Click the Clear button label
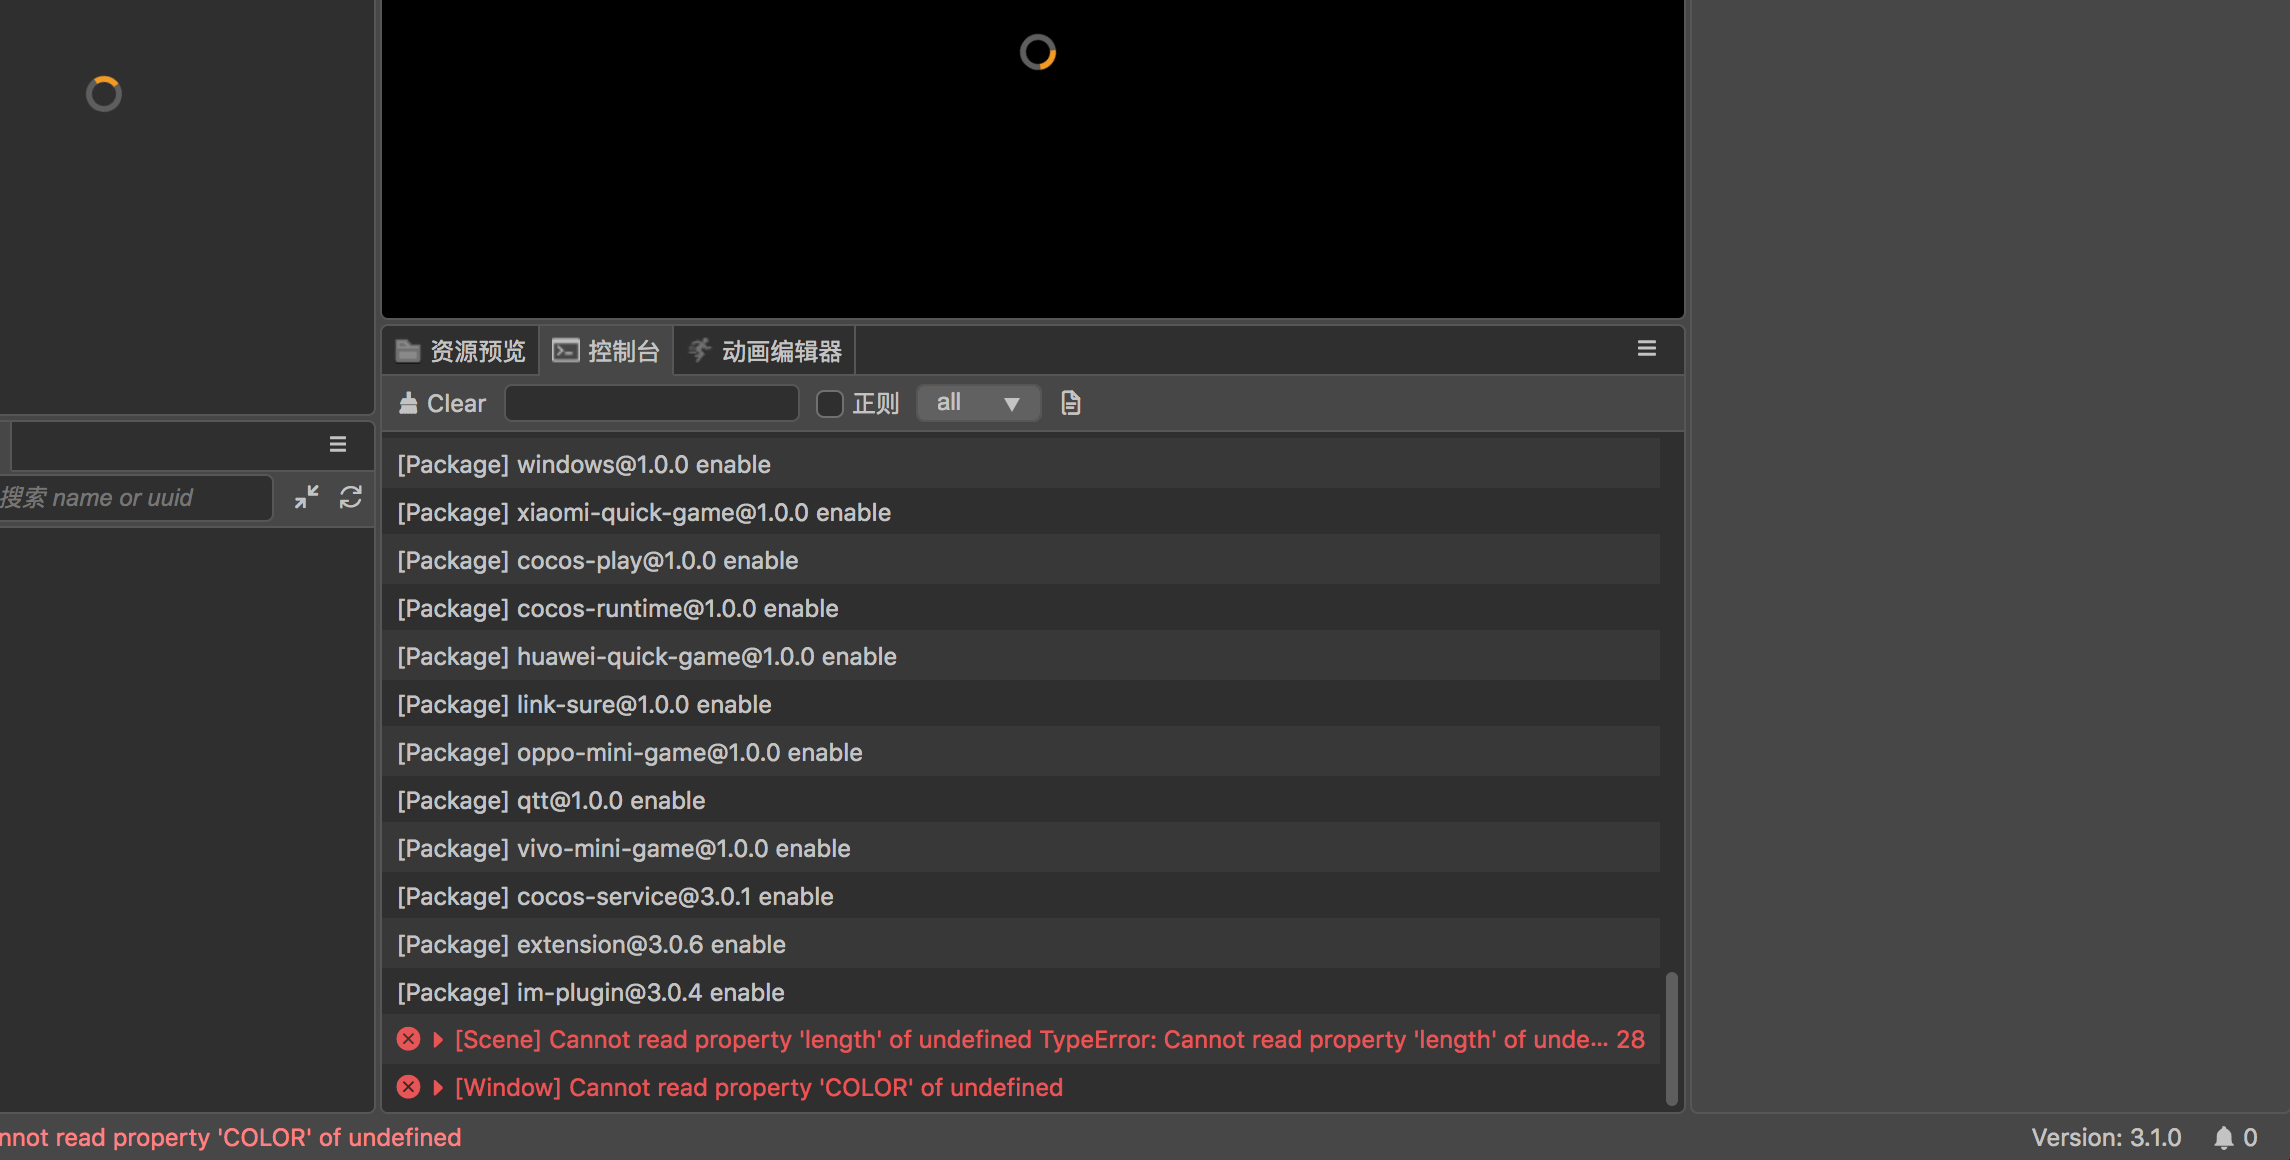Viewport: 2290px width, 1160px height. click(x=456, y=404)
